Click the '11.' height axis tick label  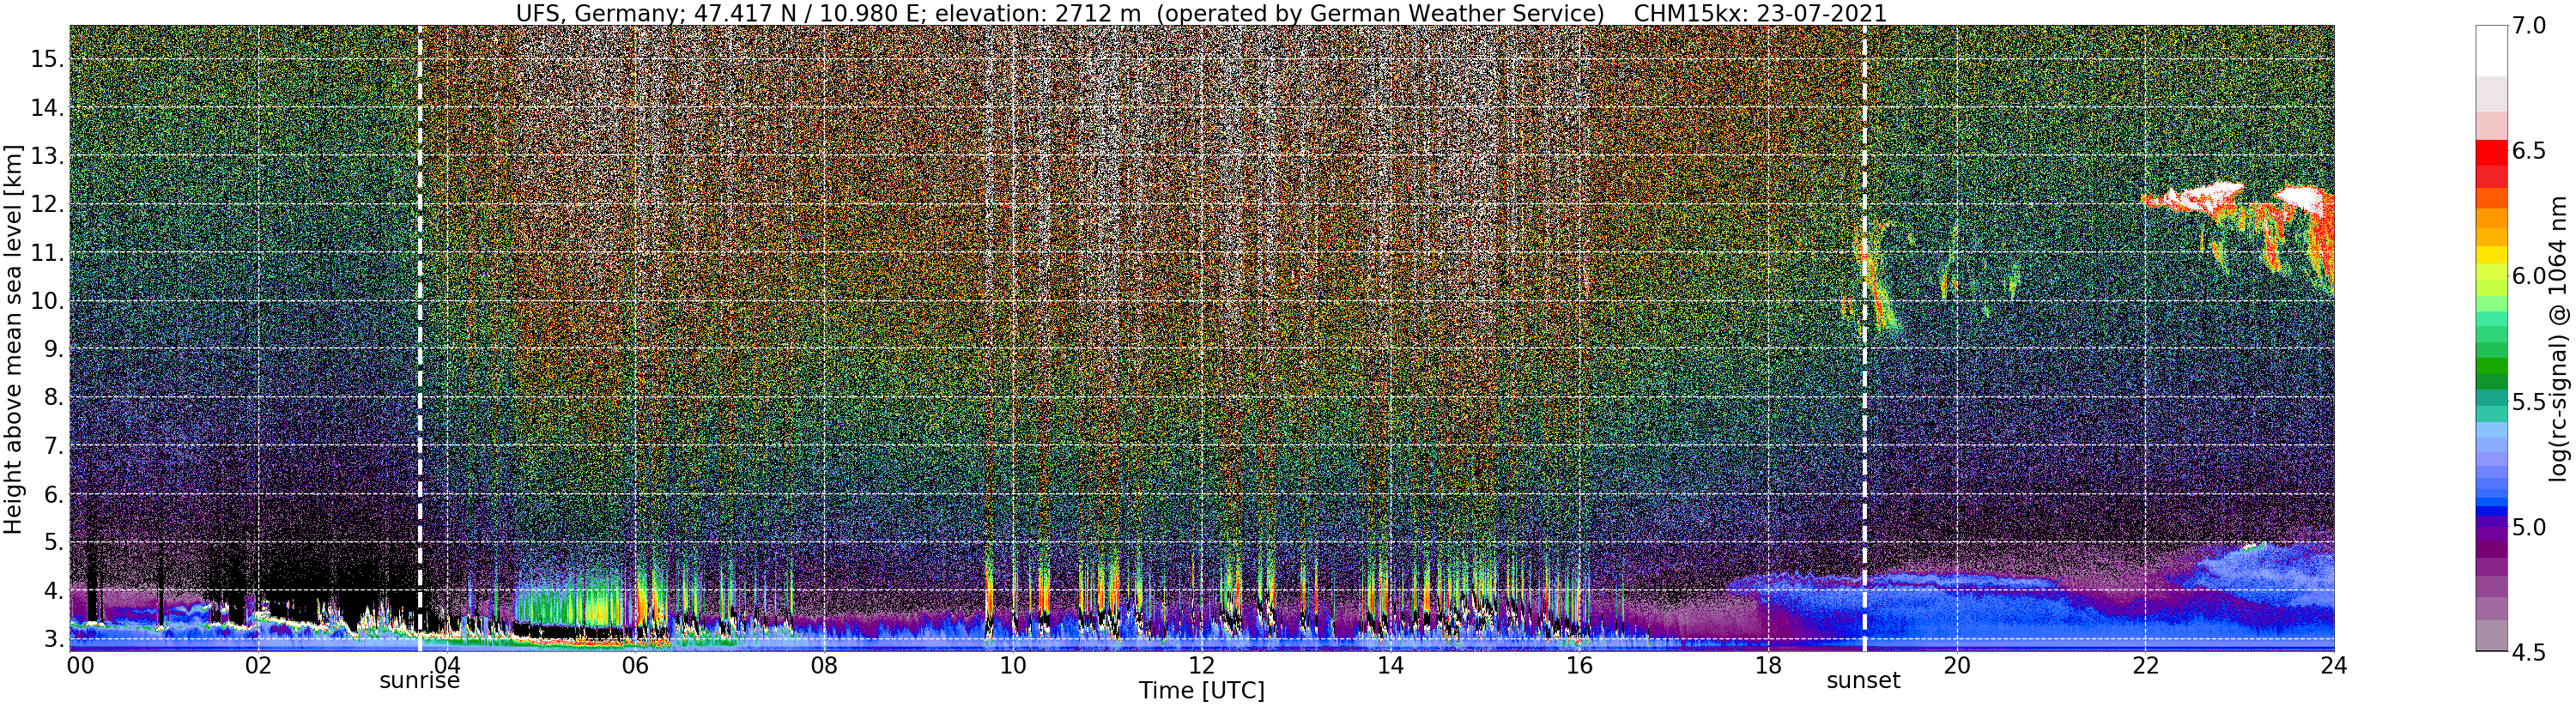click(x=47, y=253)
